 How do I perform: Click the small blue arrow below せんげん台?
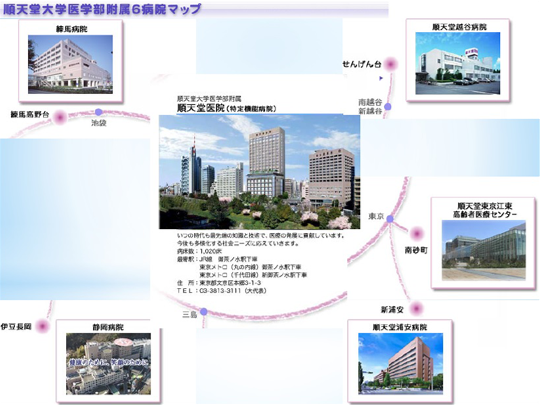coord(381,78)
